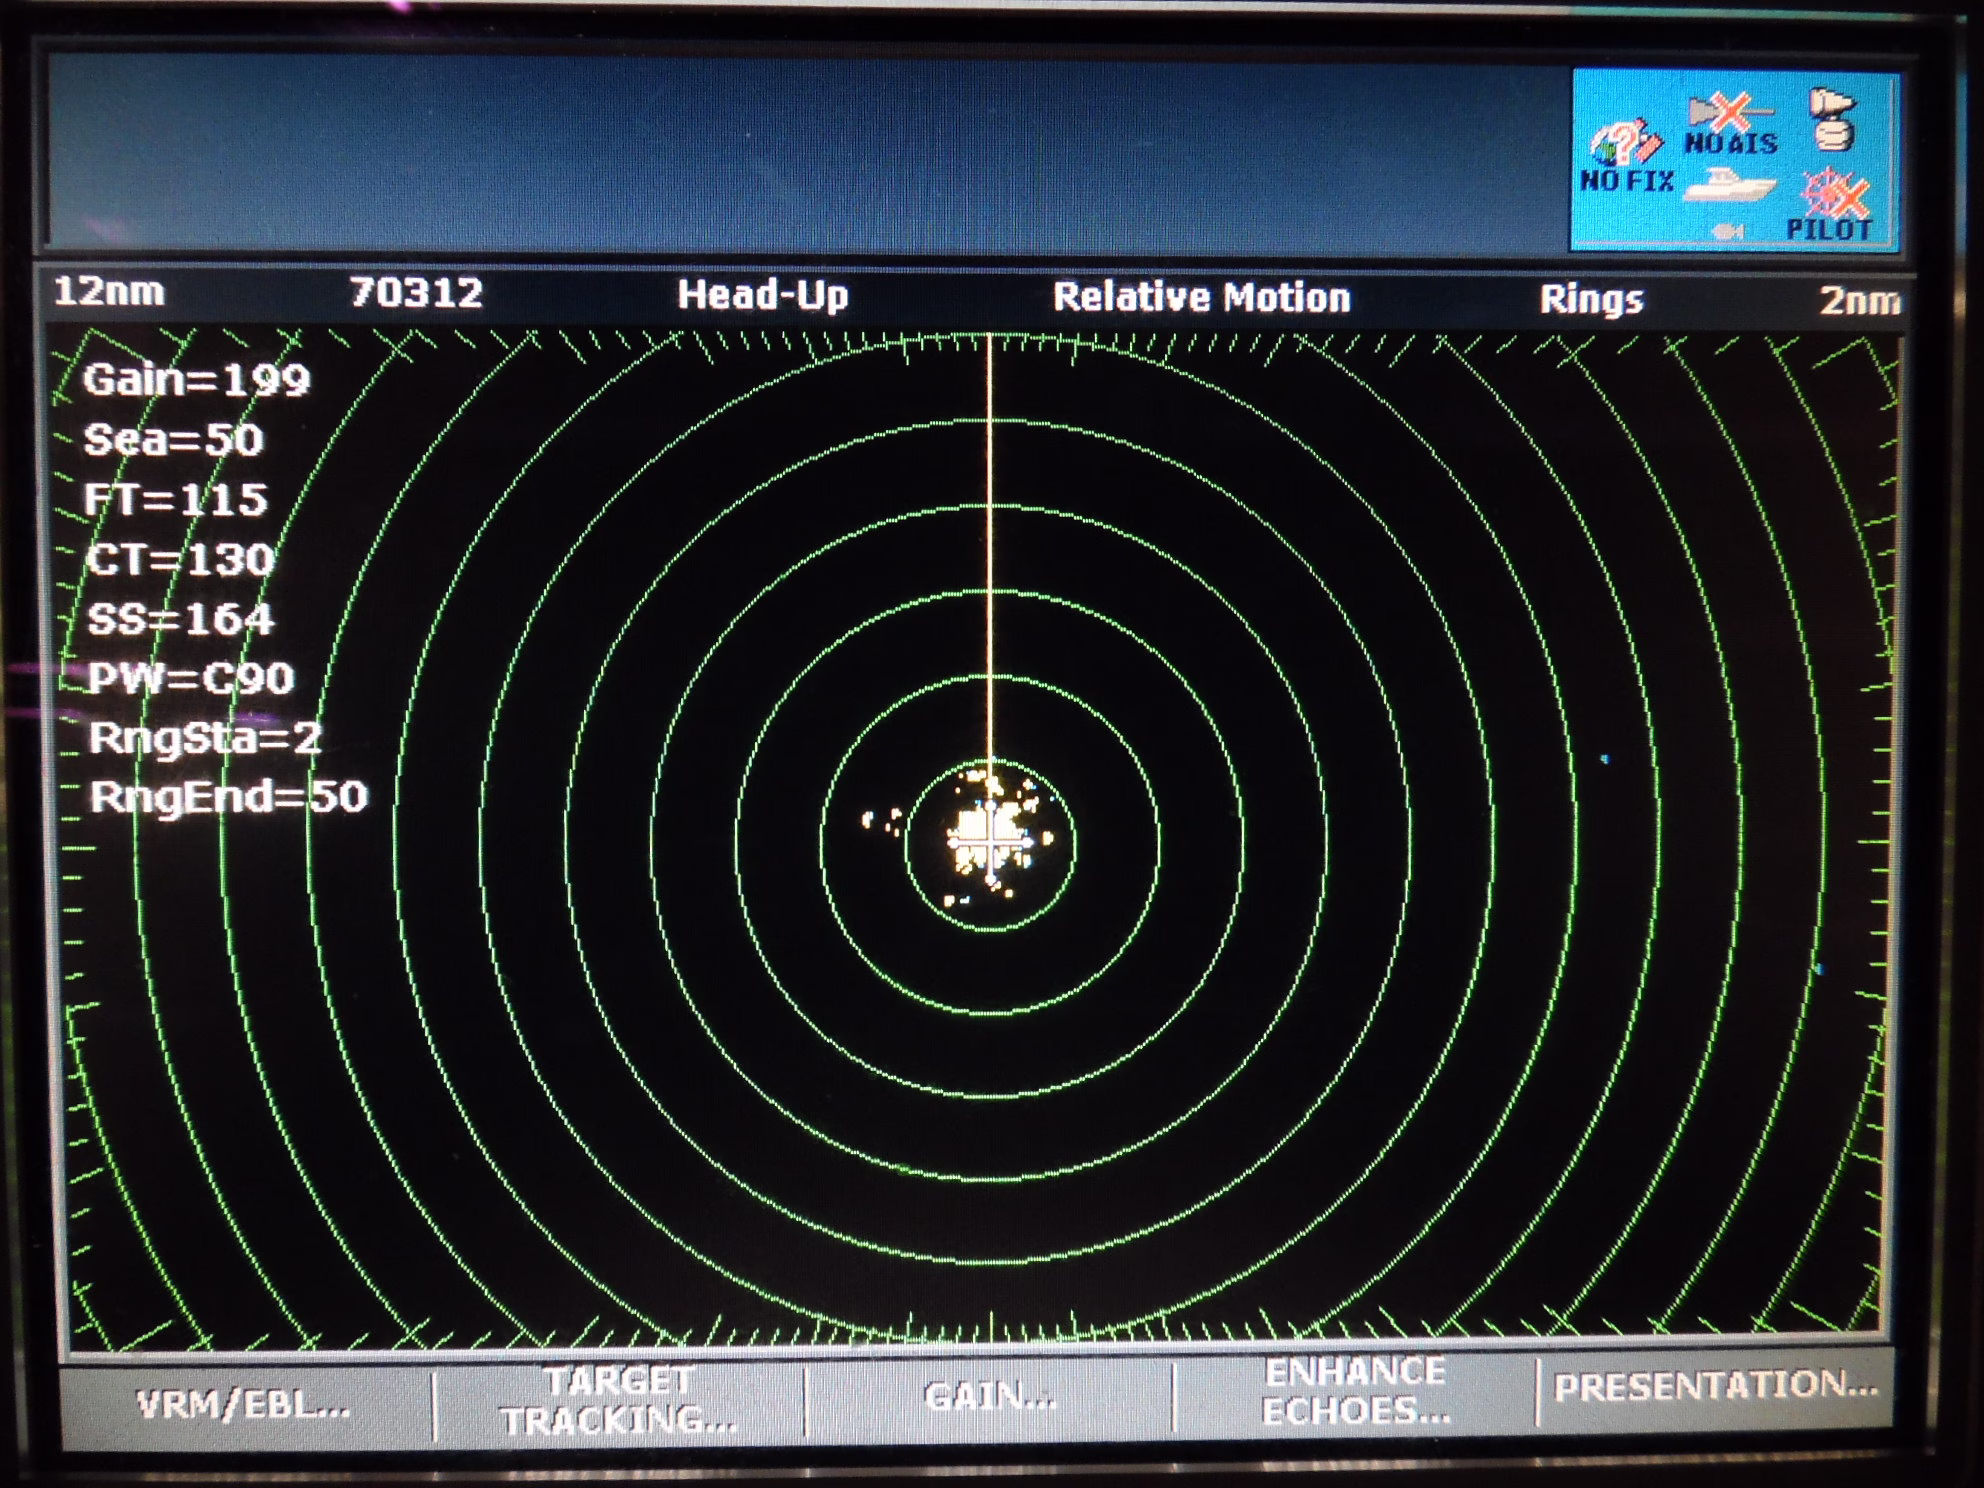Image resolution: width=1984 pixels, height=1488 pixels.
Task: Select the 70312 value in the header
Action: [x=416, y=292]
